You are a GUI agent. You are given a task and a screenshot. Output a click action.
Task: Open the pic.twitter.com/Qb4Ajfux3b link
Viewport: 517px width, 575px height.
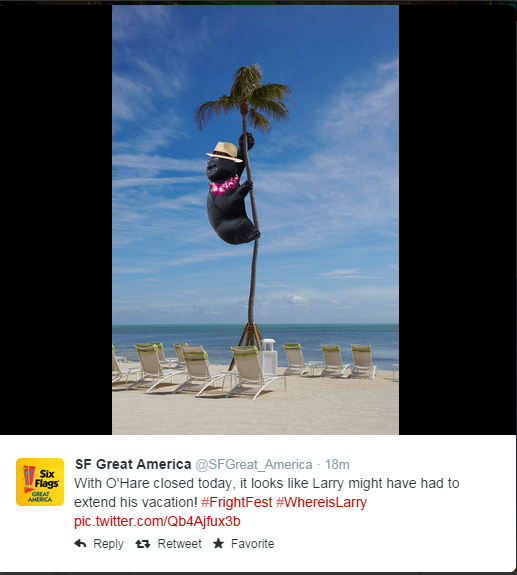point(157,521)
